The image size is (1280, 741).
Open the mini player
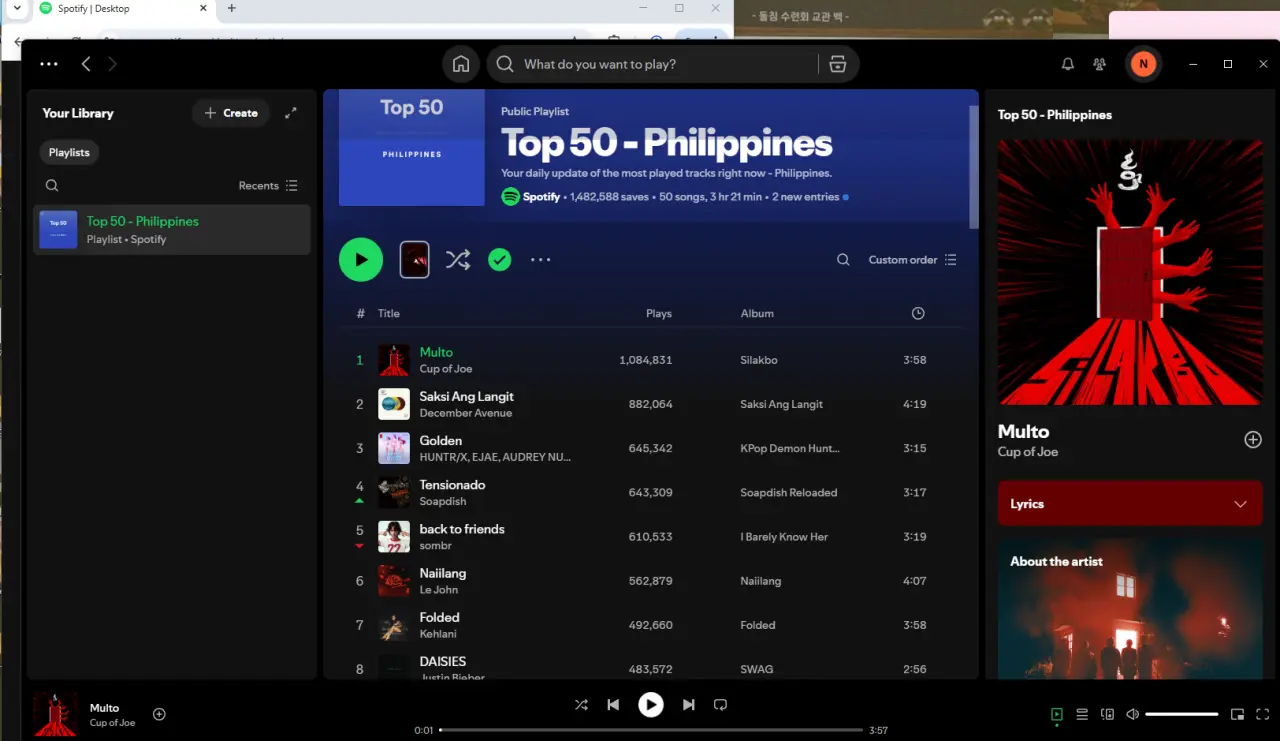click(x=1238, y=714)
